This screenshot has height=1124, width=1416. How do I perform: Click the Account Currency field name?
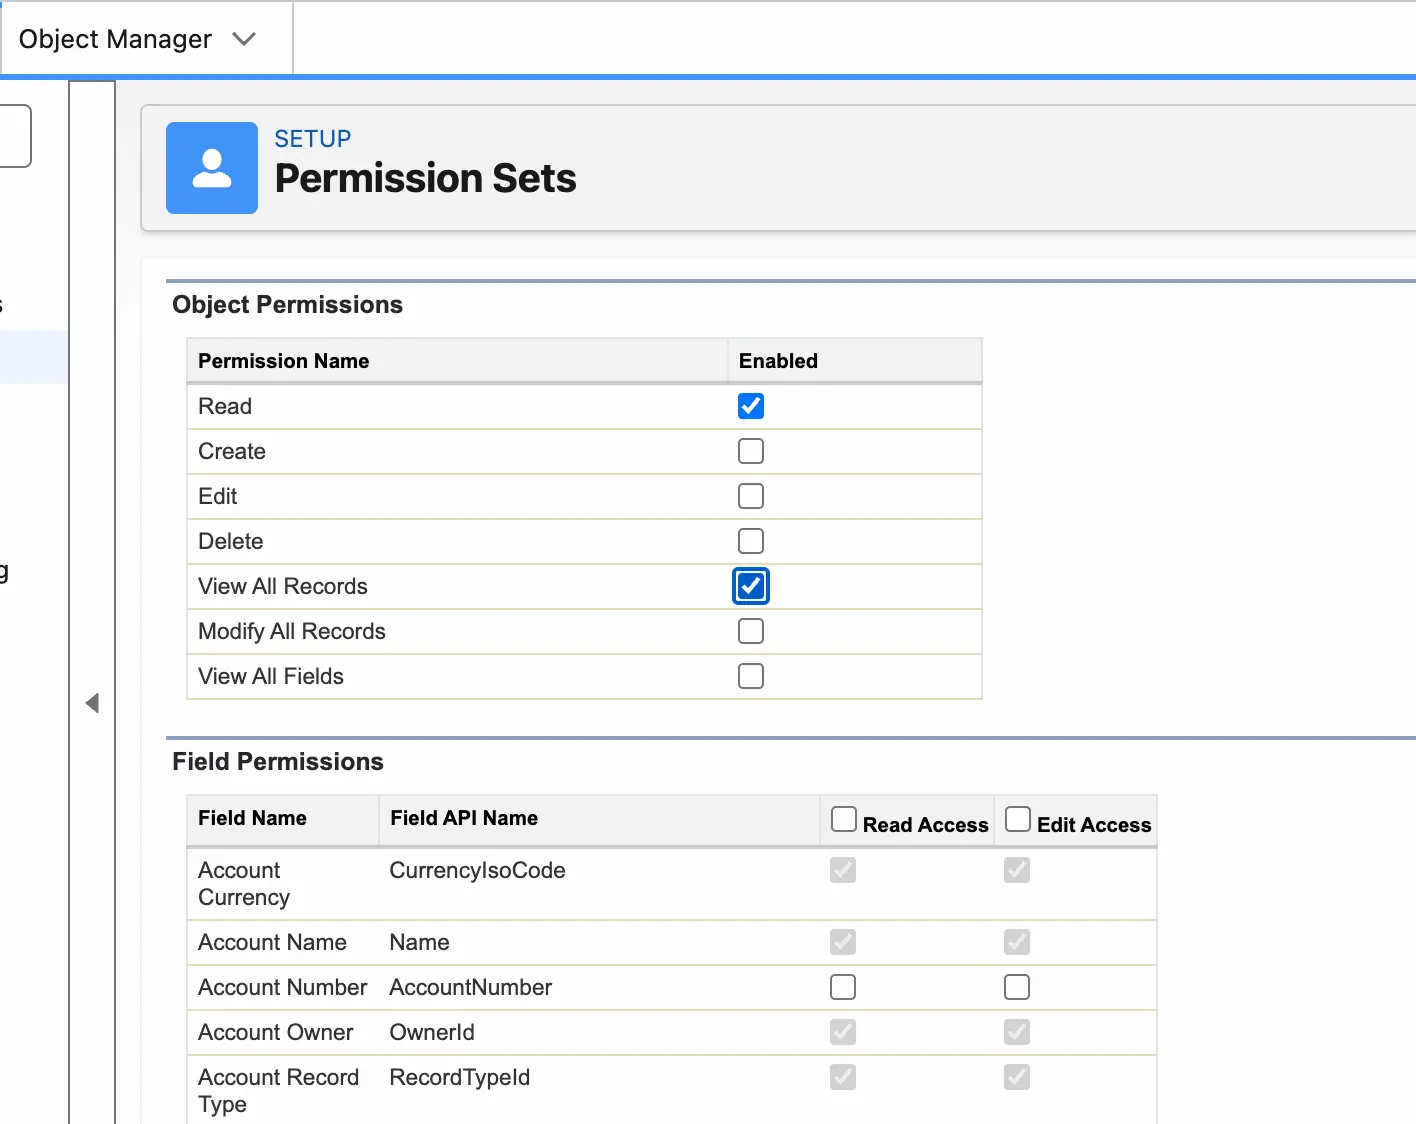[x=244, y=884]
